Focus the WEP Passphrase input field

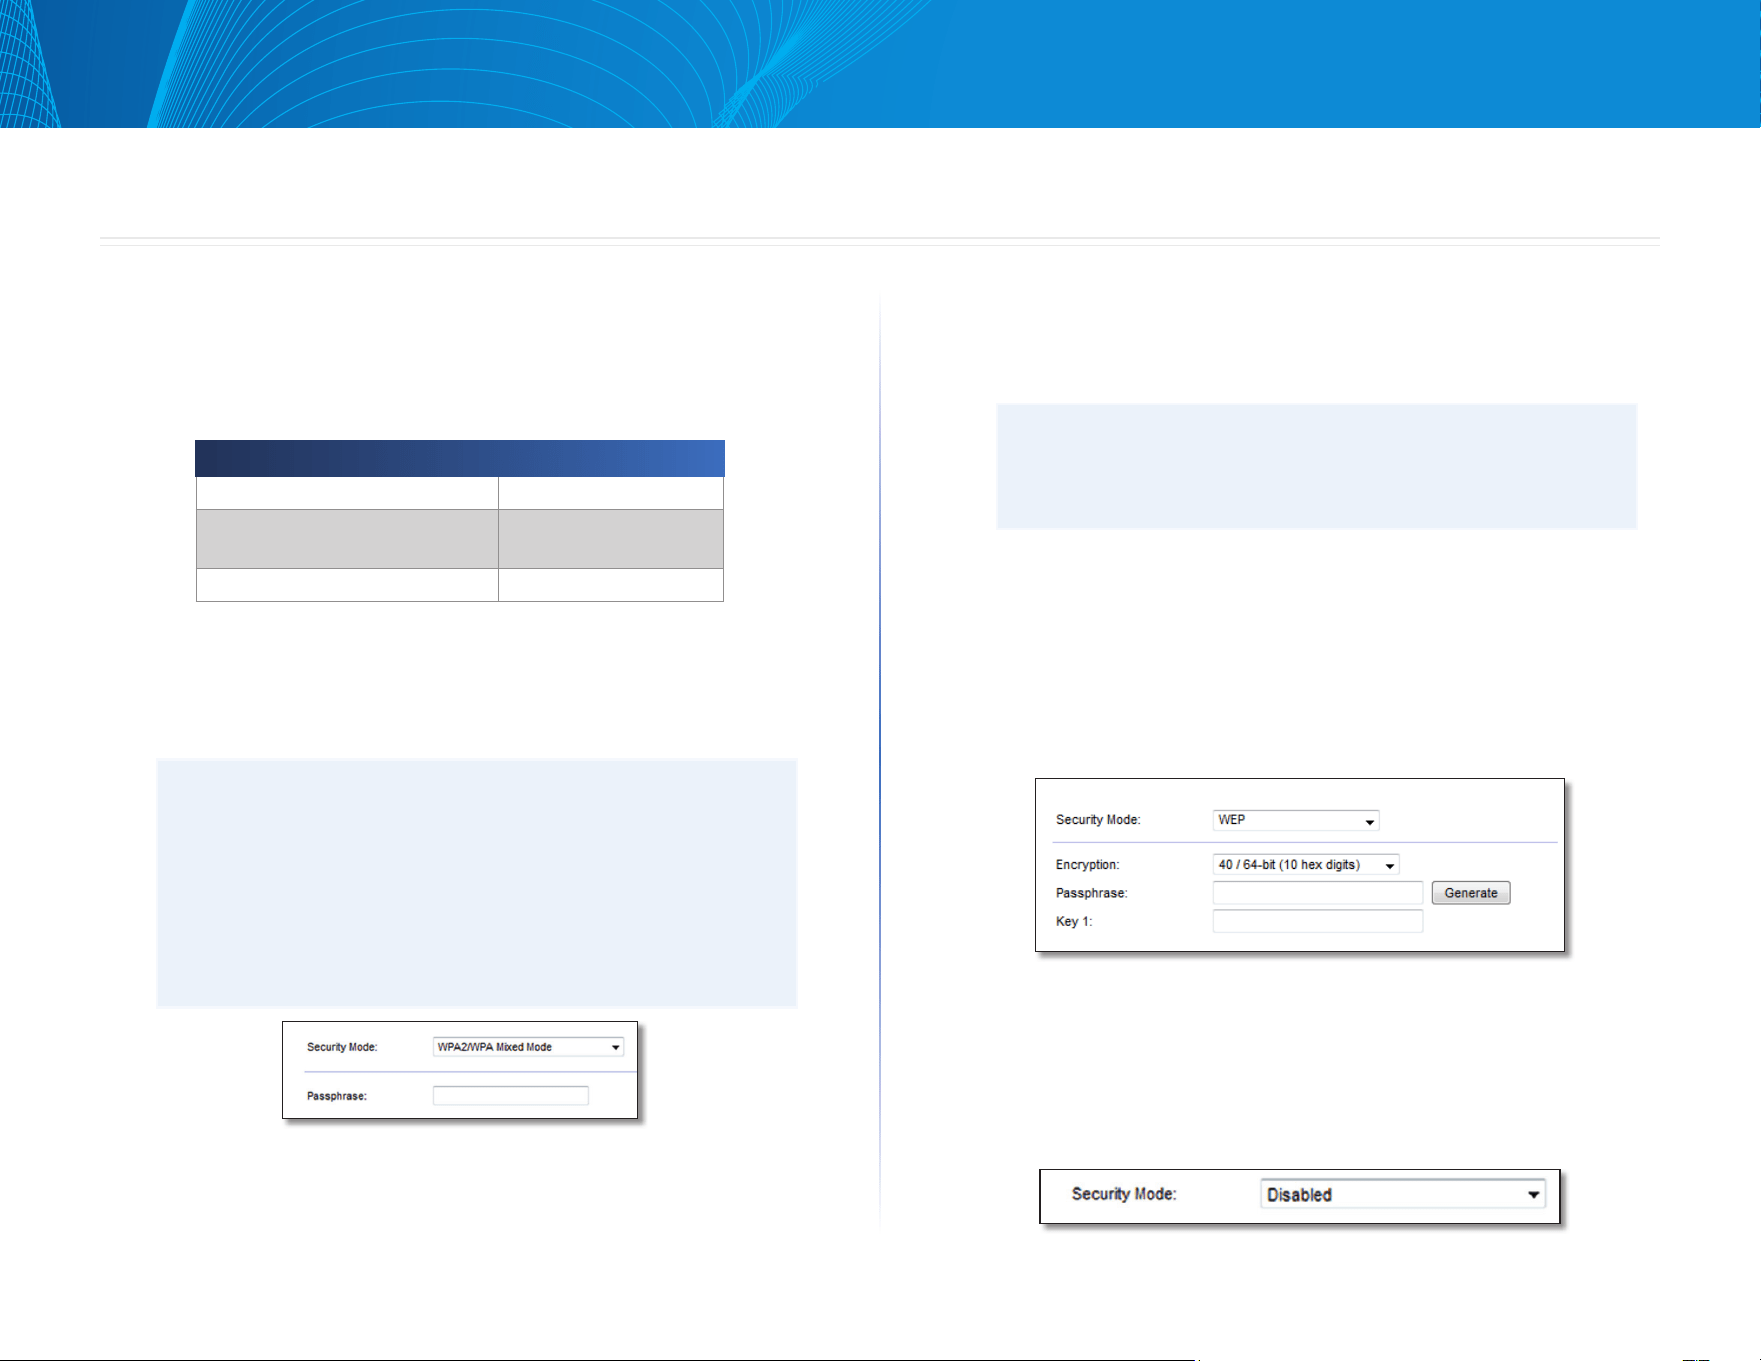point(1317,893)
